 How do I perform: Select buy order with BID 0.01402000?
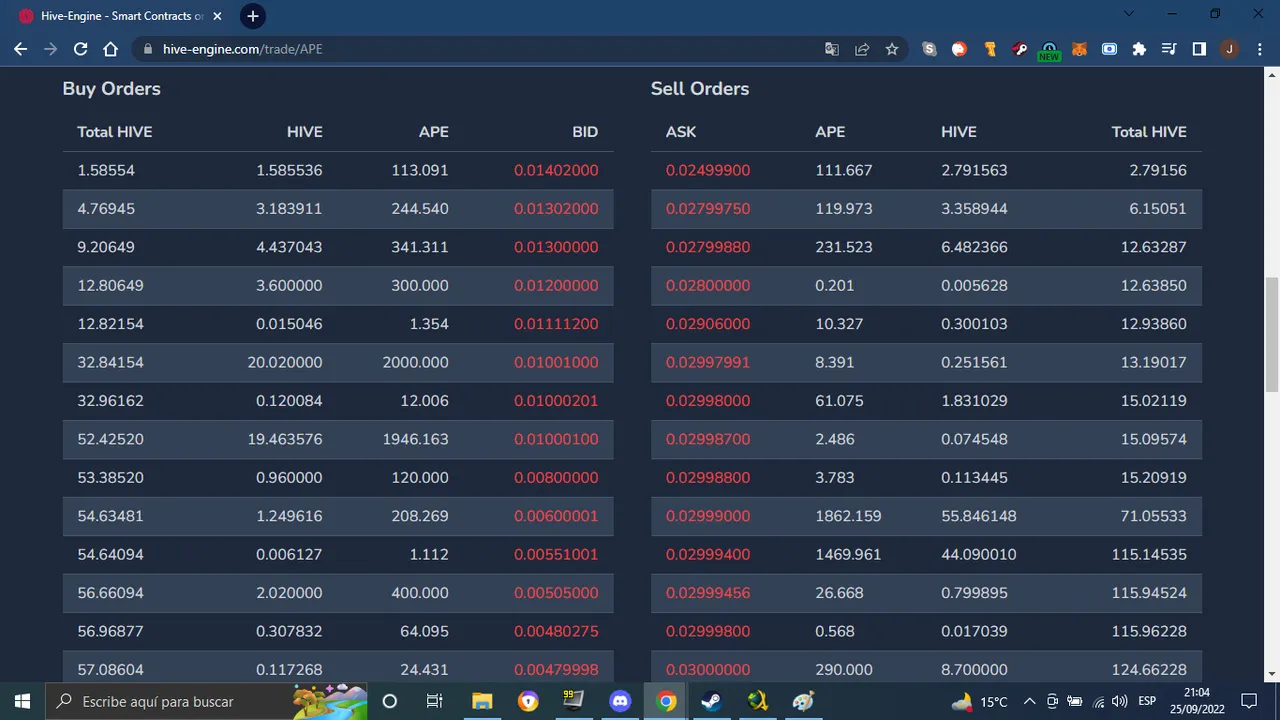[338, 170]
